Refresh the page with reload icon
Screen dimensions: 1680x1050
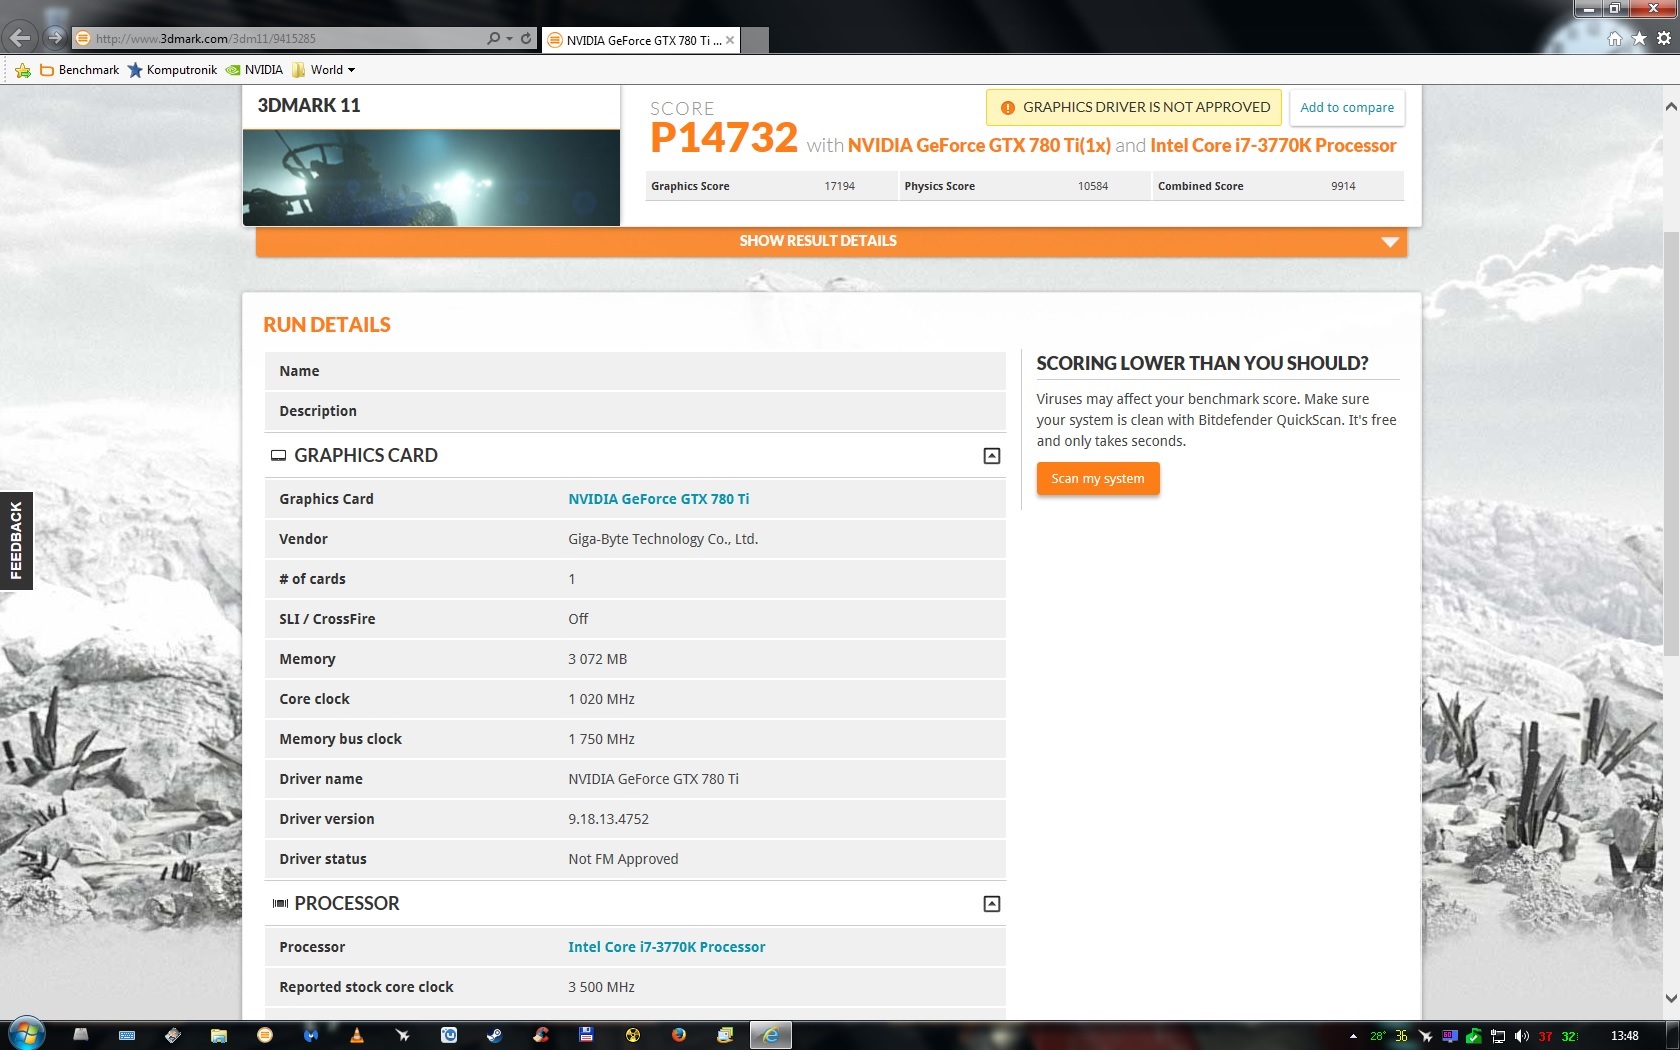[526, 39]
